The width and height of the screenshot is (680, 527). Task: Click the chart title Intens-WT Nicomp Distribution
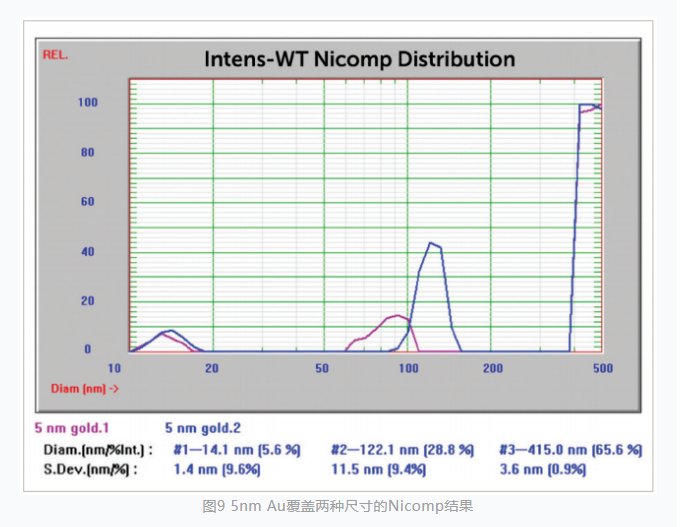tap(359, 59)
